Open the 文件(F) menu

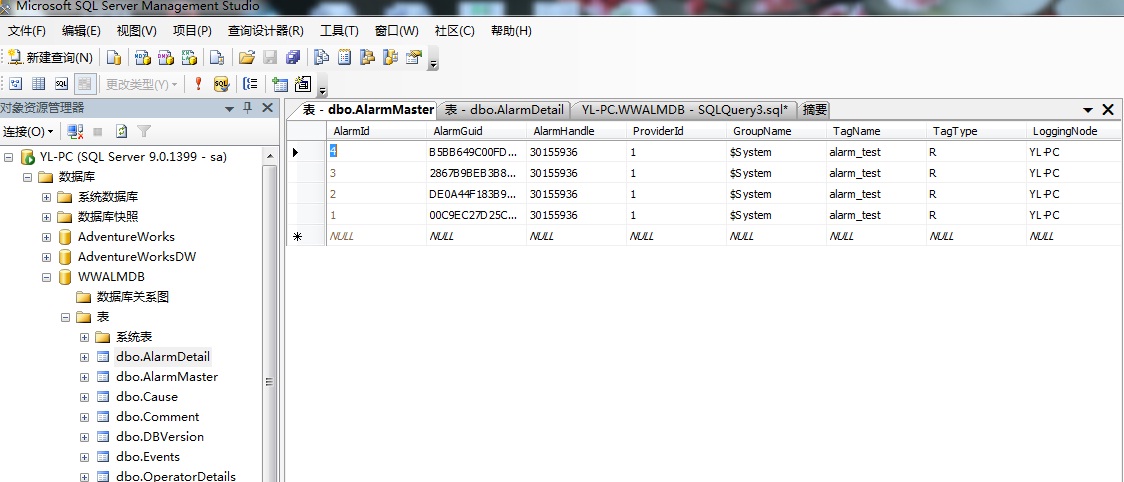(27, 31)
